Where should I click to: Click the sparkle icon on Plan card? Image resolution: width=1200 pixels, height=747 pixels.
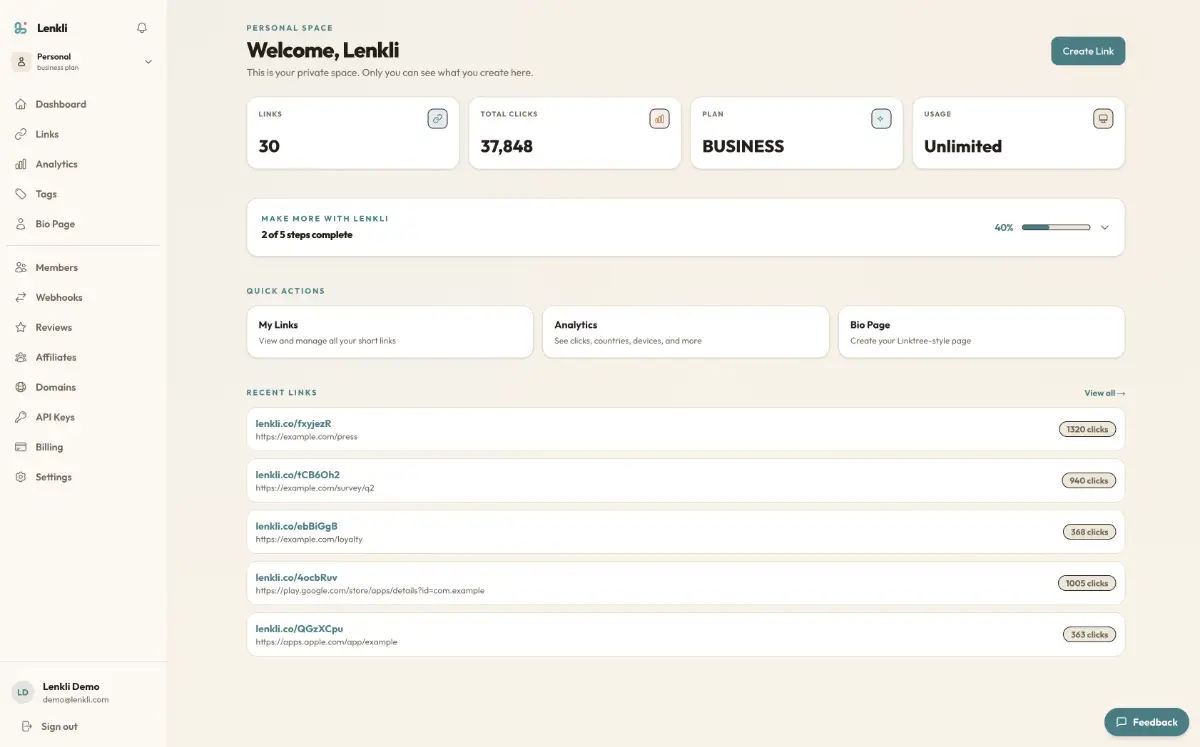[x=881, y=119]
